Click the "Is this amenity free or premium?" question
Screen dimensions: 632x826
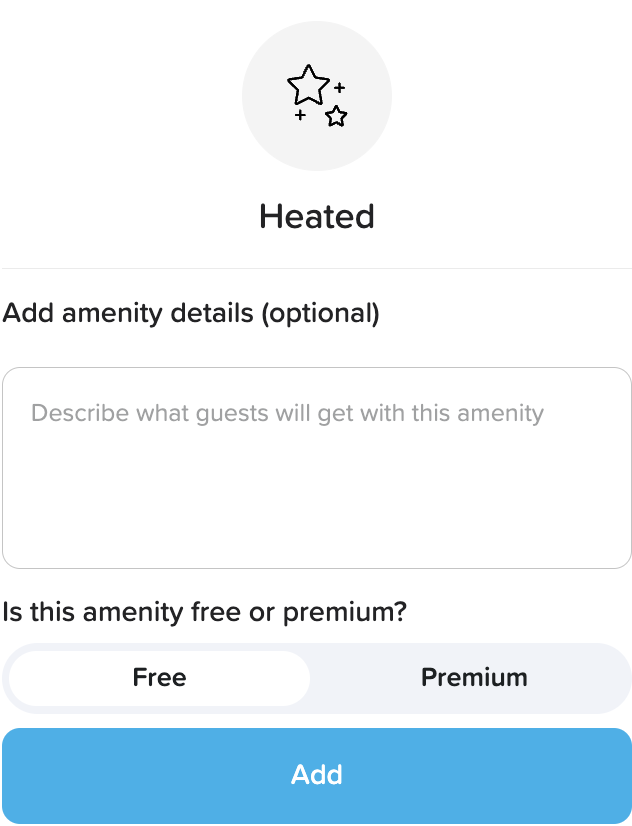205,611
